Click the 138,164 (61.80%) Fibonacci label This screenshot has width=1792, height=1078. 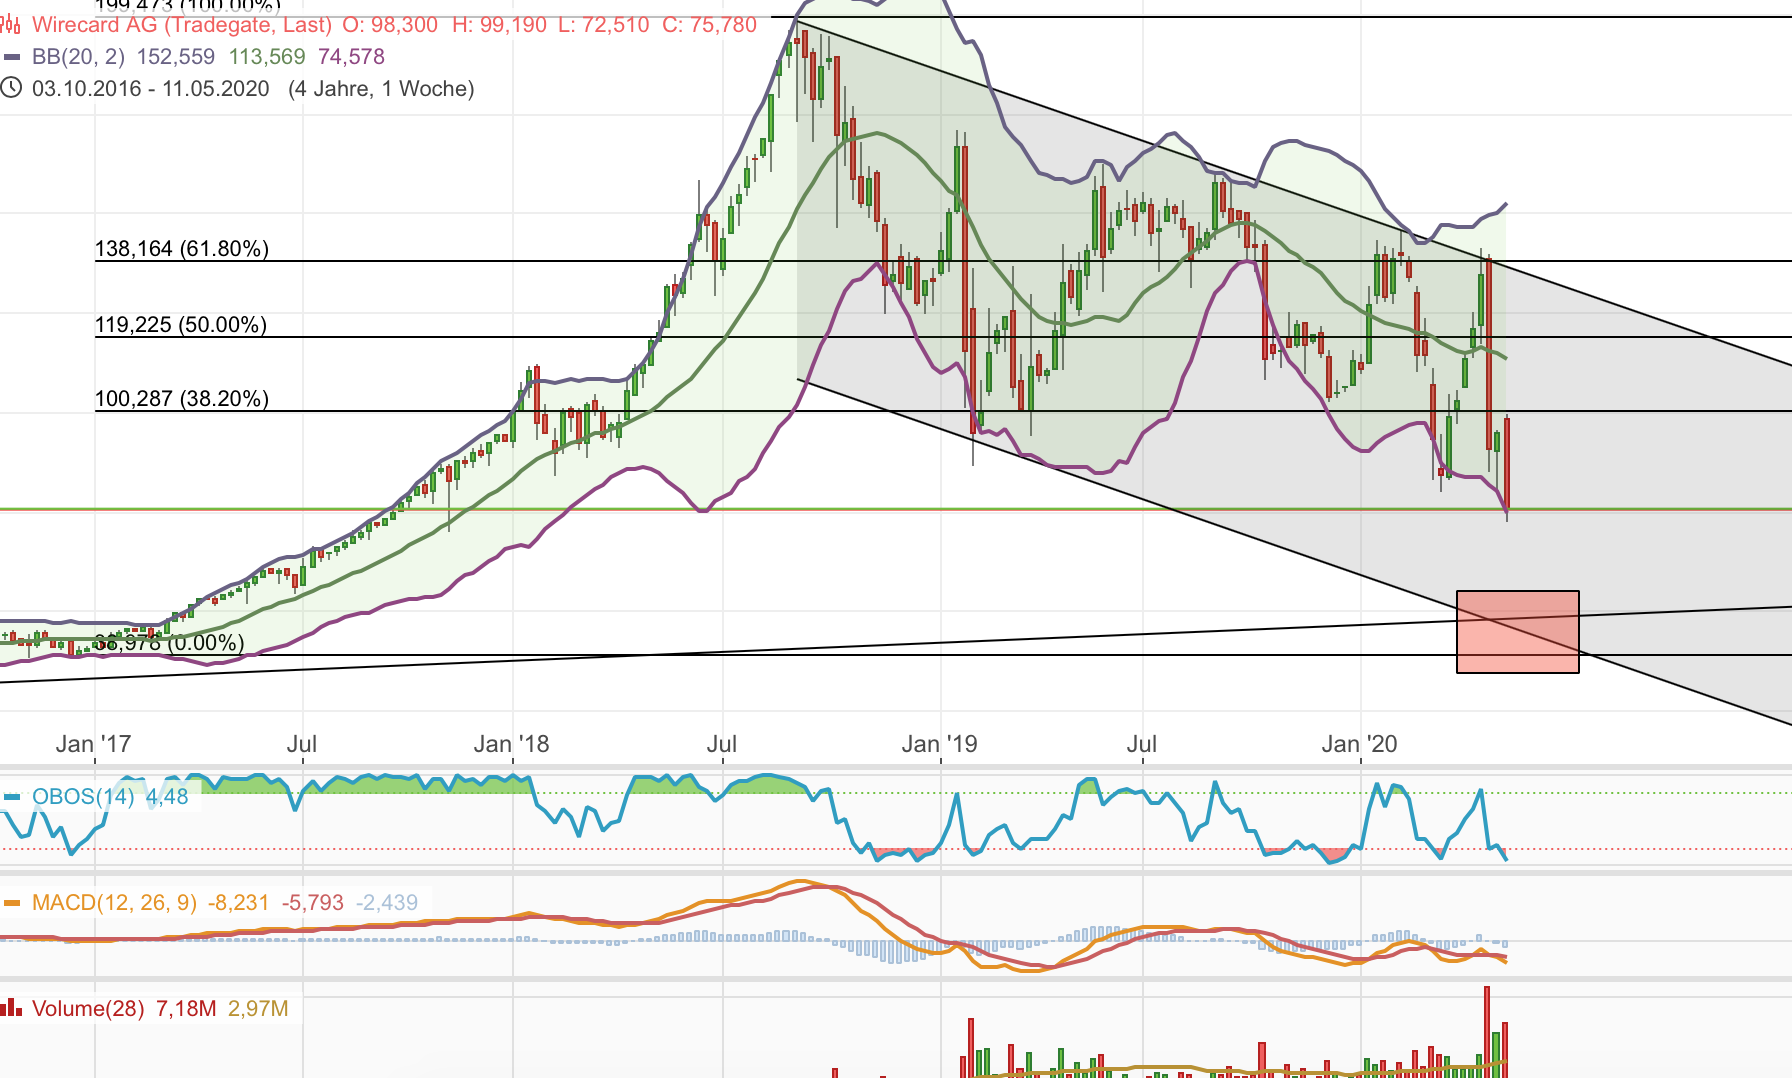tap(180, 249)
